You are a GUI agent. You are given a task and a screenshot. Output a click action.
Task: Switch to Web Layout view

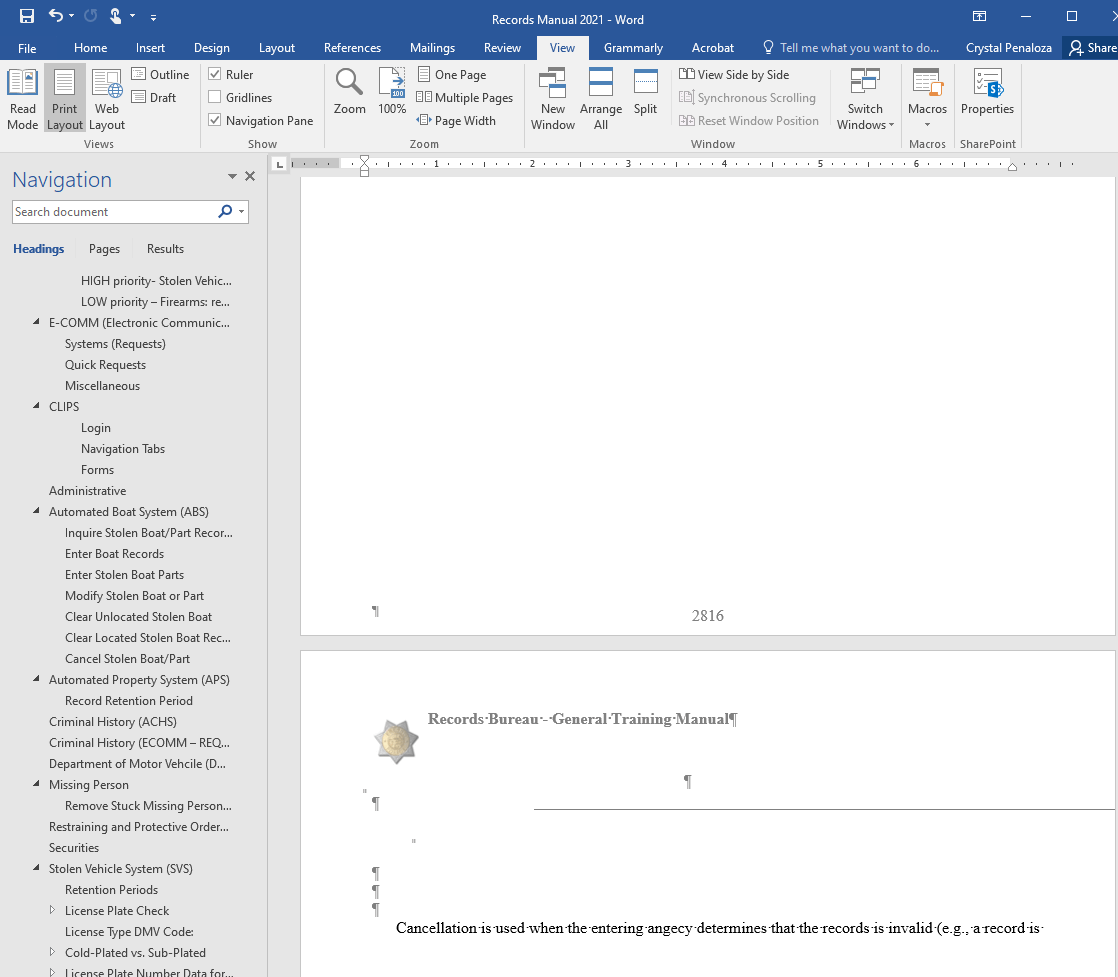click(107, 99)
